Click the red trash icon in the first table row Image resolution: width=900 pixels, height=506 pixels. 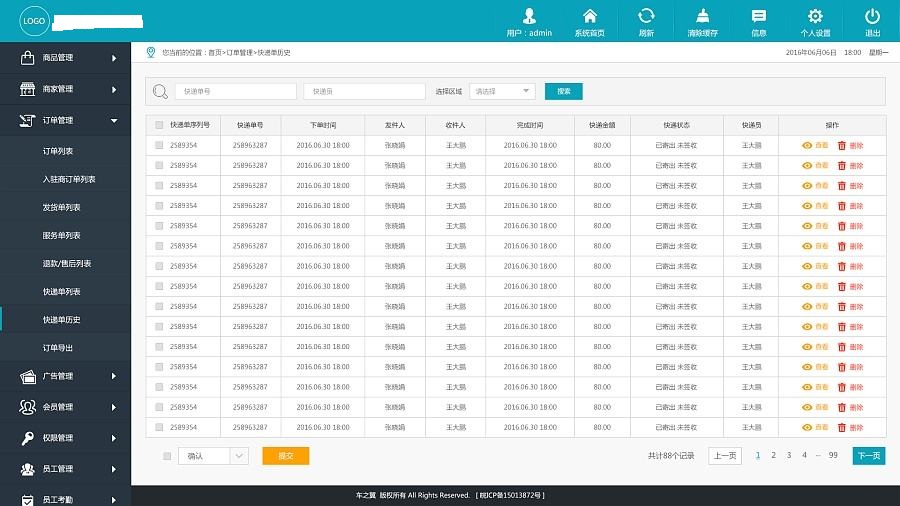tap(841, 146)
